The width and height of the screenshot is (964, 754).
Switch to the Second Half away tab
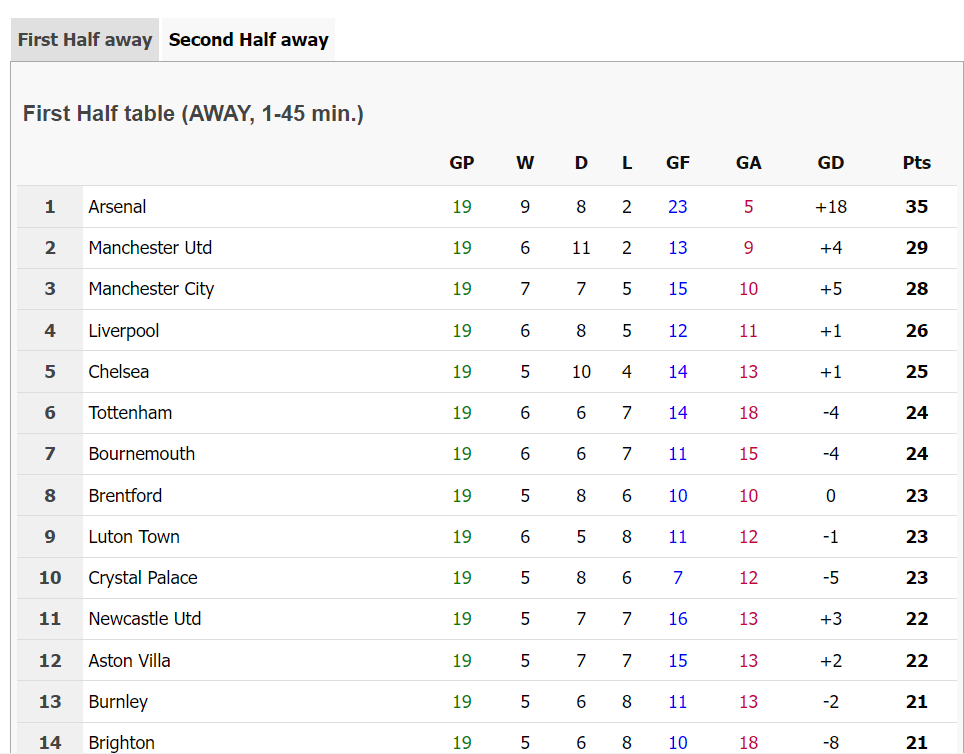(248, 40)
